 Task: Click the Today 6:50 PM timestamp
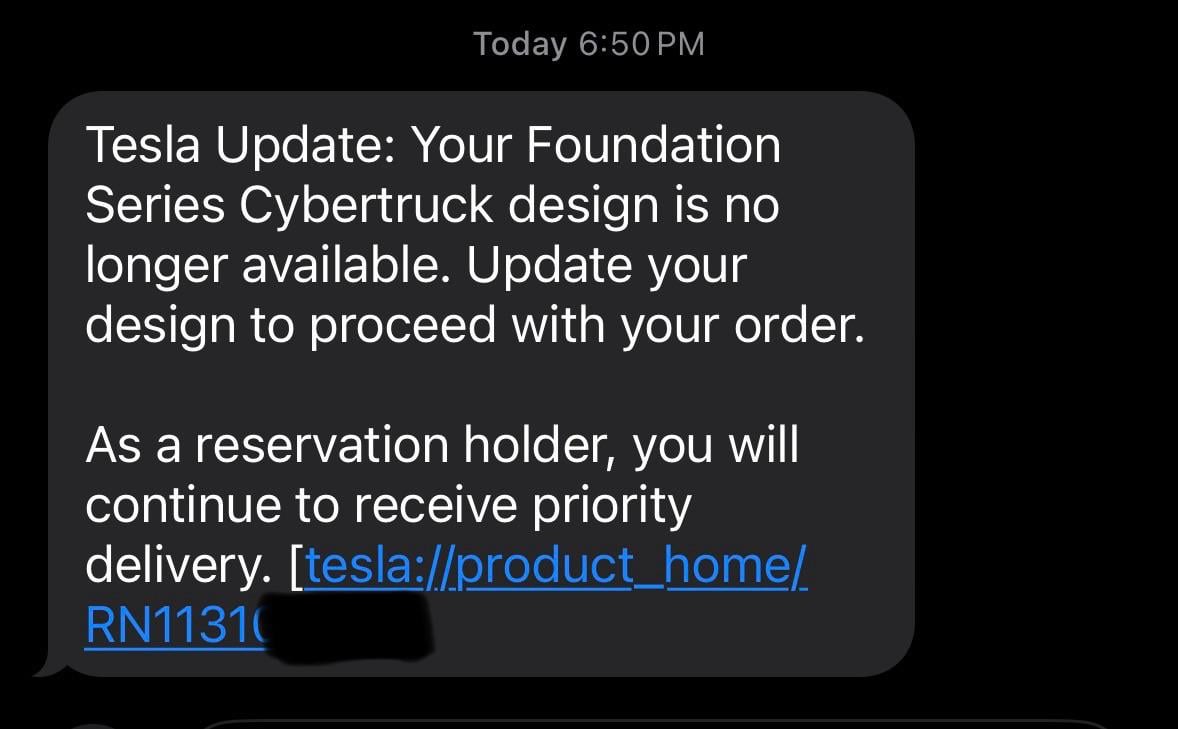click(588, 44)
